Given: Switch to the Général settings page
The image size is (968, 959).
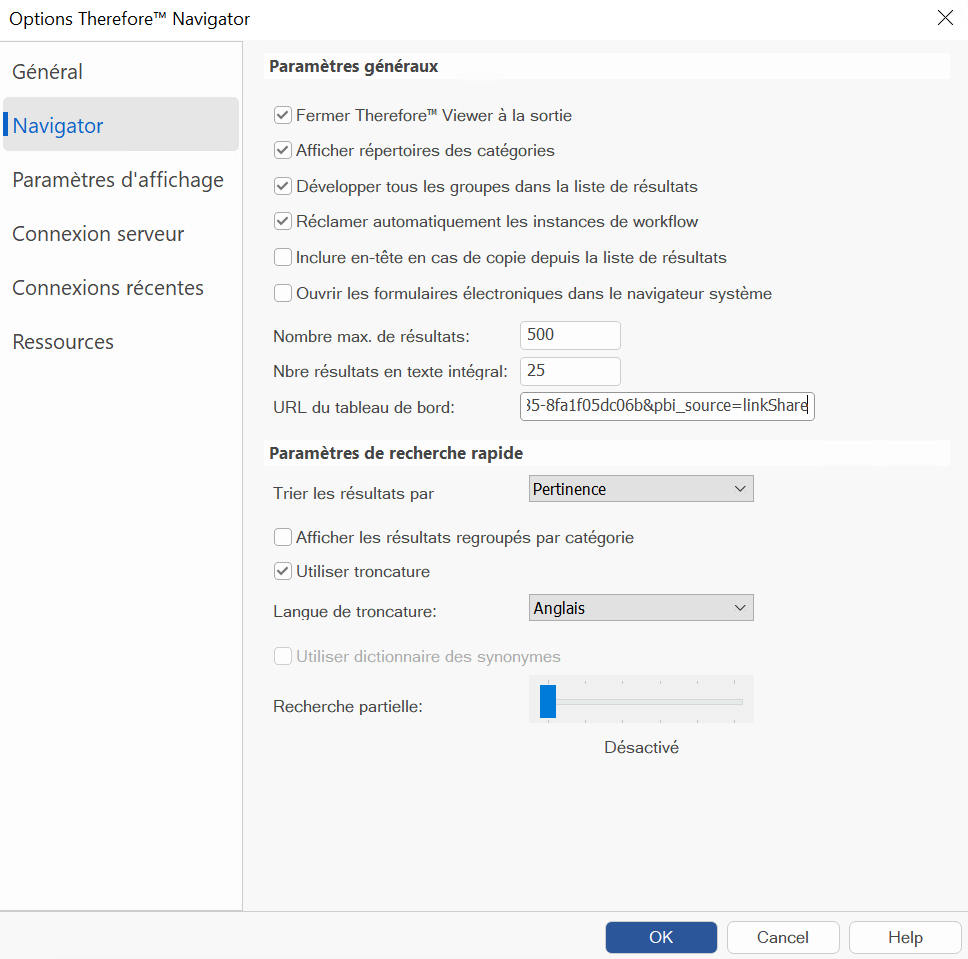Looking at the screenshot, I should [x=45, y=71].
